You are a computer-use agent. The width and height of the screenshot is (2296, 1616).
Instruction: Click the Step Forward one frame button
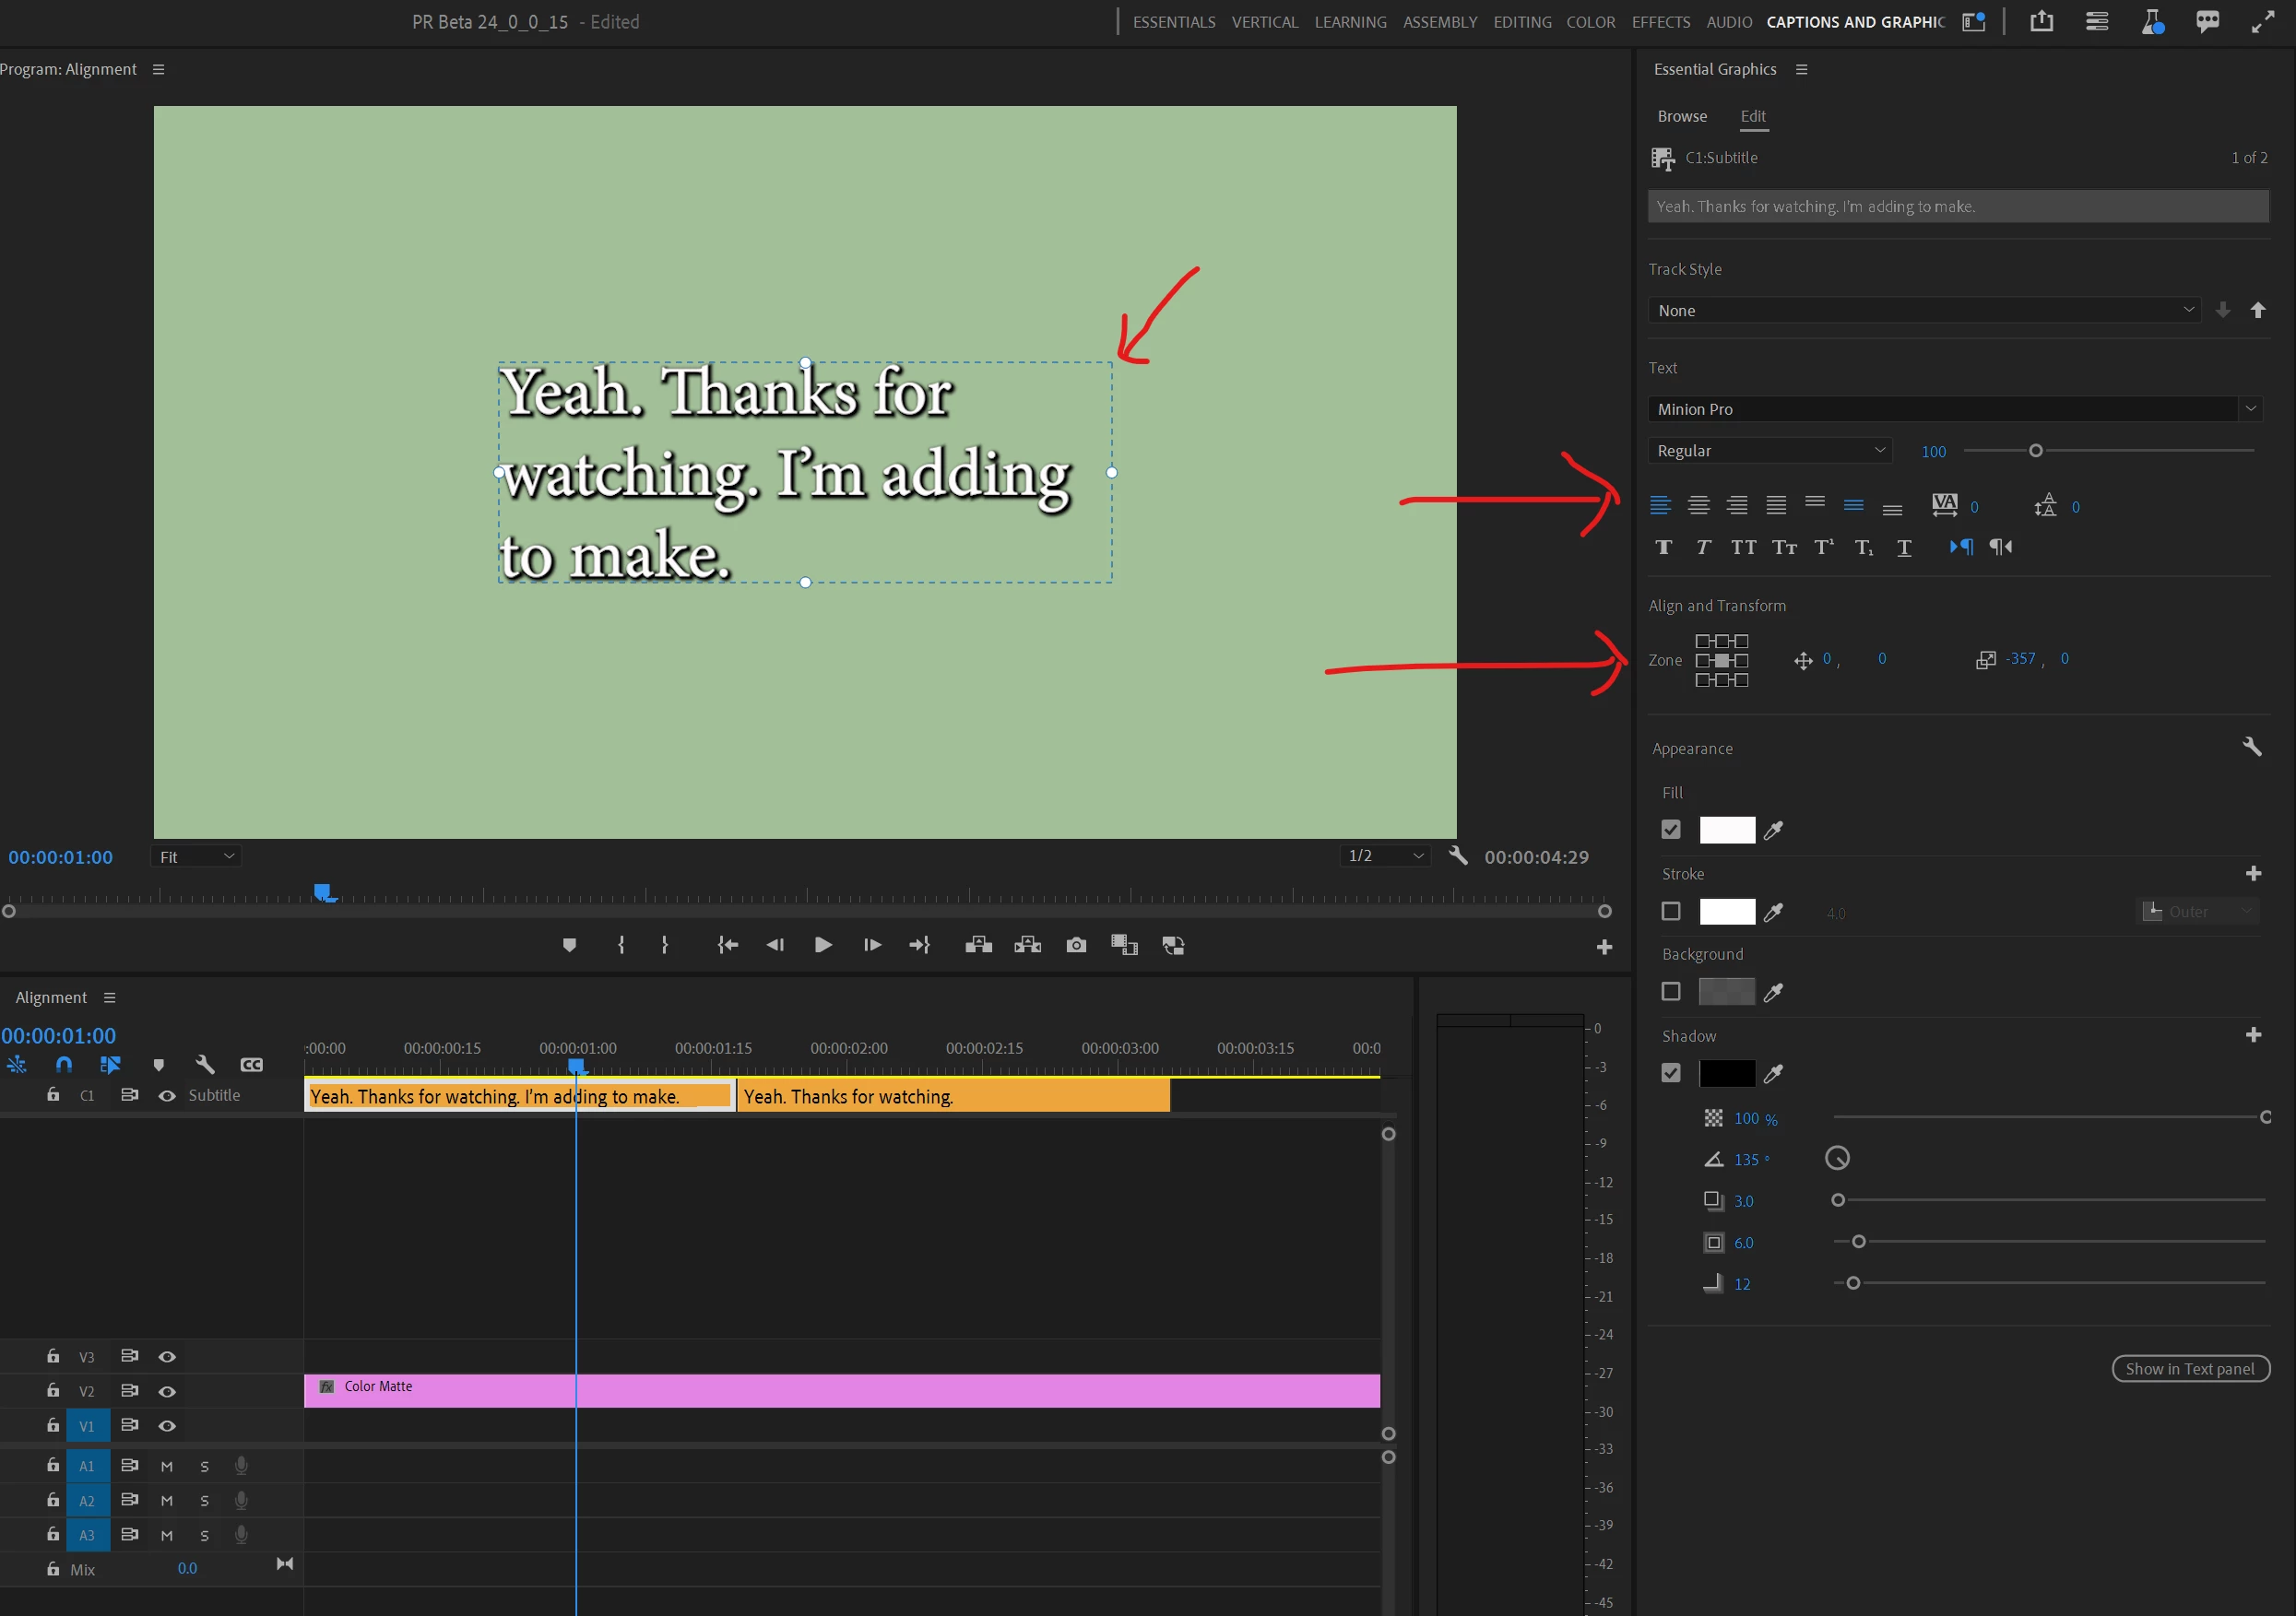[872, 945]
